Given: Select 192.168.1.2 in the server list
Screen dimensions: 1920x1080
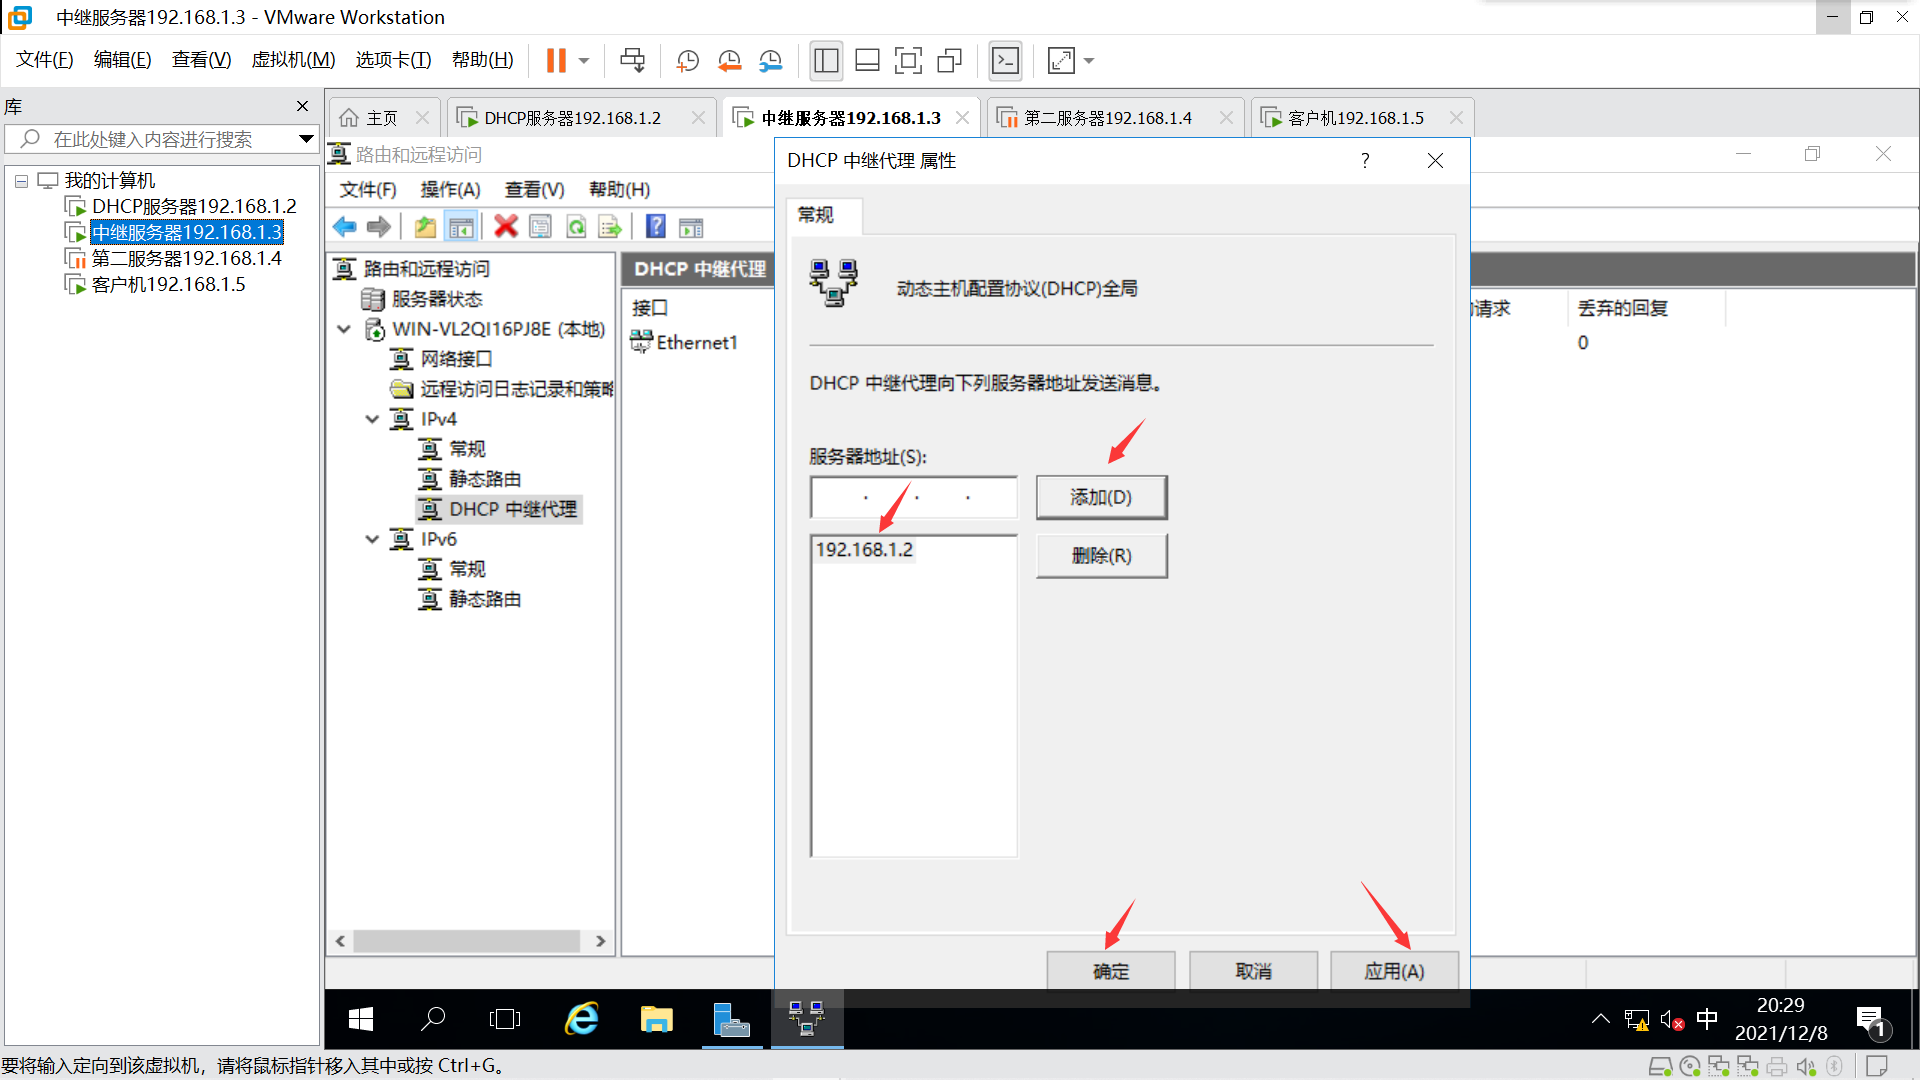Looking at the screenshot, I should (x=864, y=550).
